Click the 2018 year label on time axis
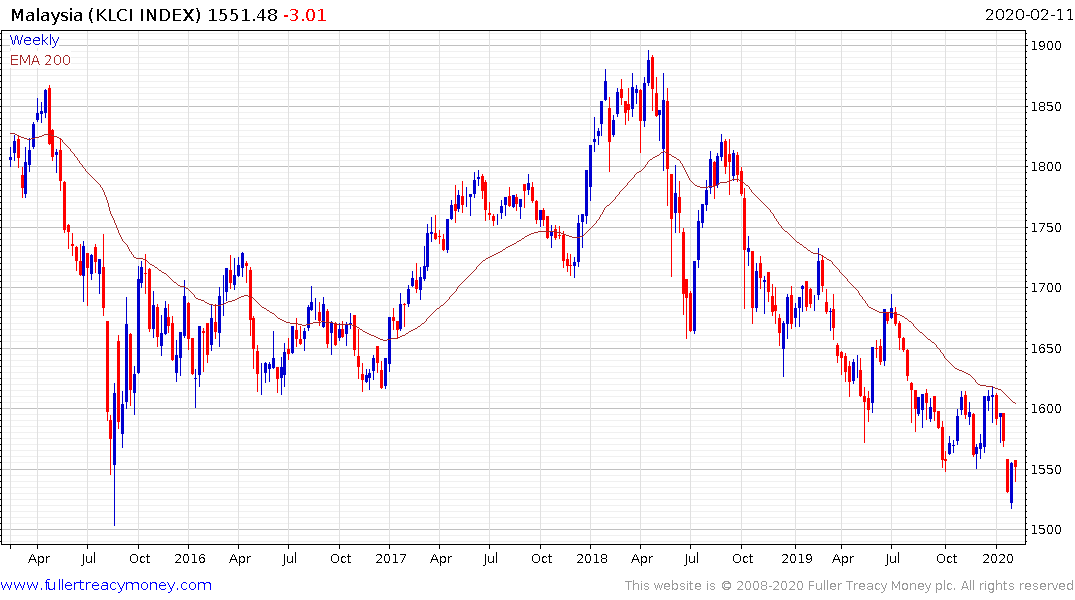The width and height of the screenshot is (1075, 600). [592, 558]
